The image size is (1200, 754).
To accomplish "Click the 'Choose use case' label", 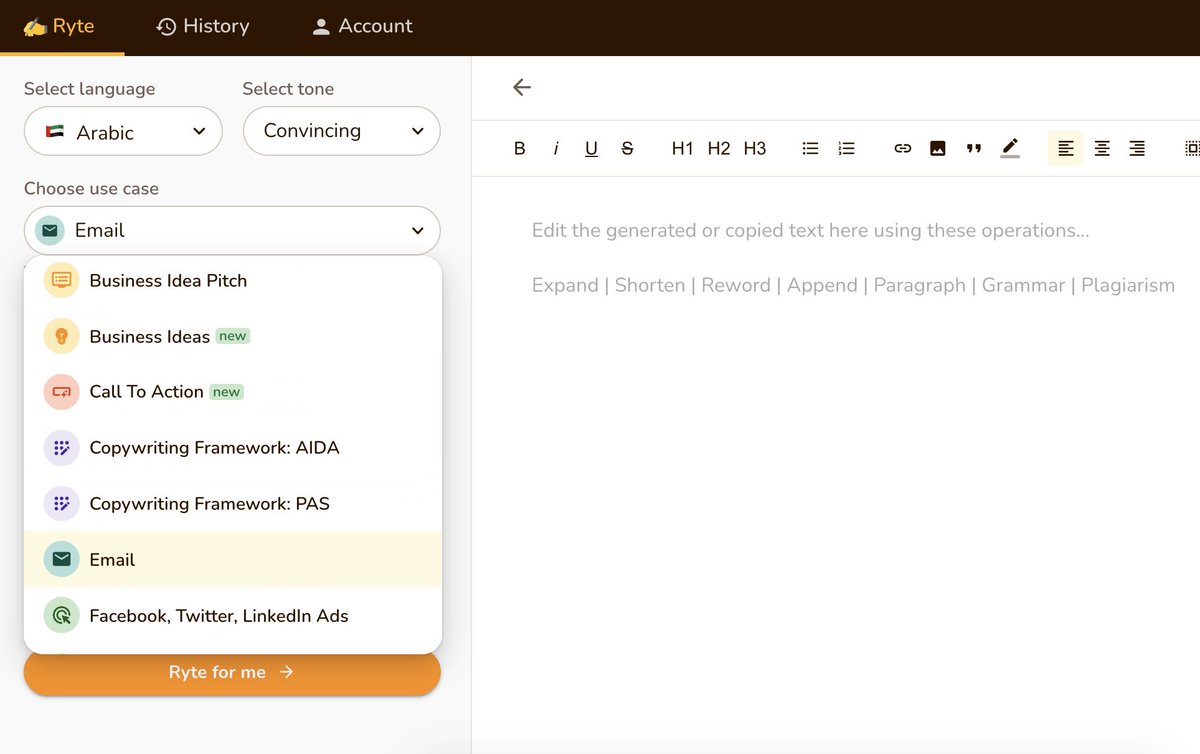I will click(91, 188).
